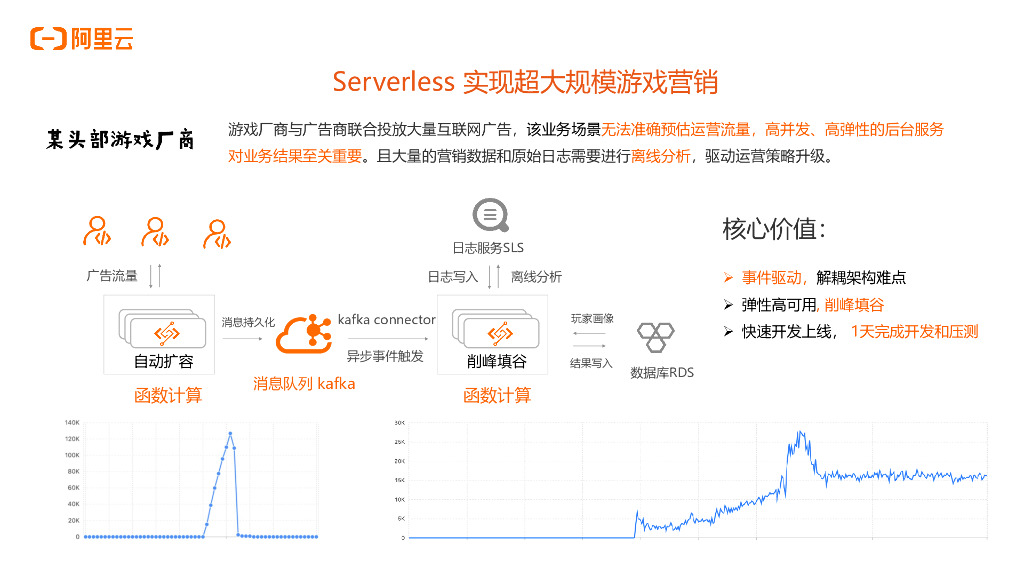Screen dimensions: 1024x576
Task: Click the 核心价值 heading
Action: (x=774, y=229)
